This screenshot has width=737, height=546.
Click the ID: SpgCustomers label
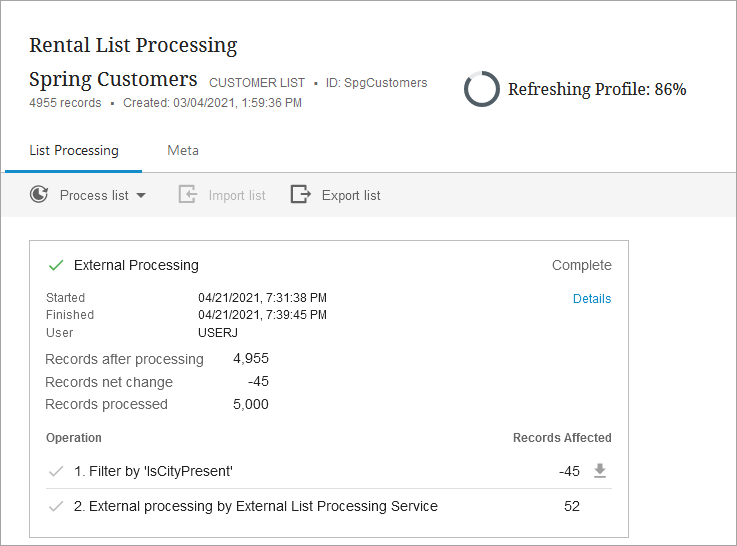[x=385, y=83]
